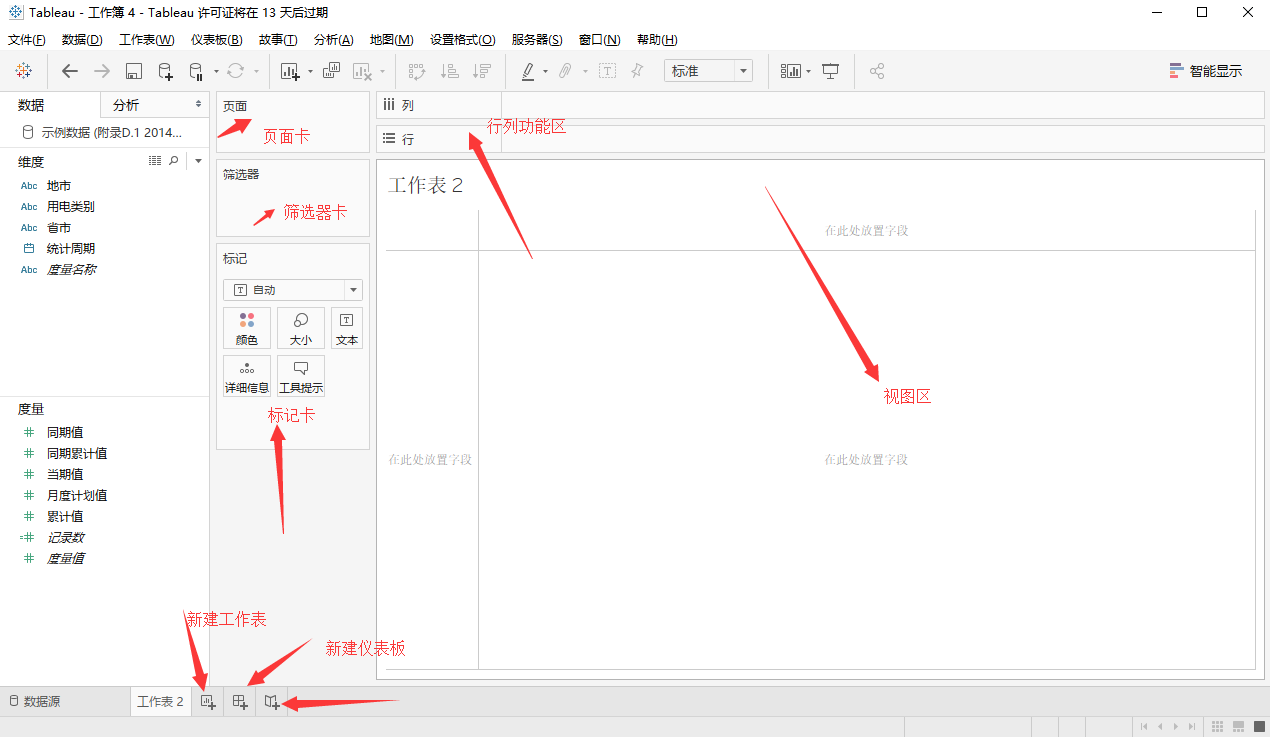Select 月度计划值 measure field
Viewport: 1270px width, 737px height.
point(77,496)
